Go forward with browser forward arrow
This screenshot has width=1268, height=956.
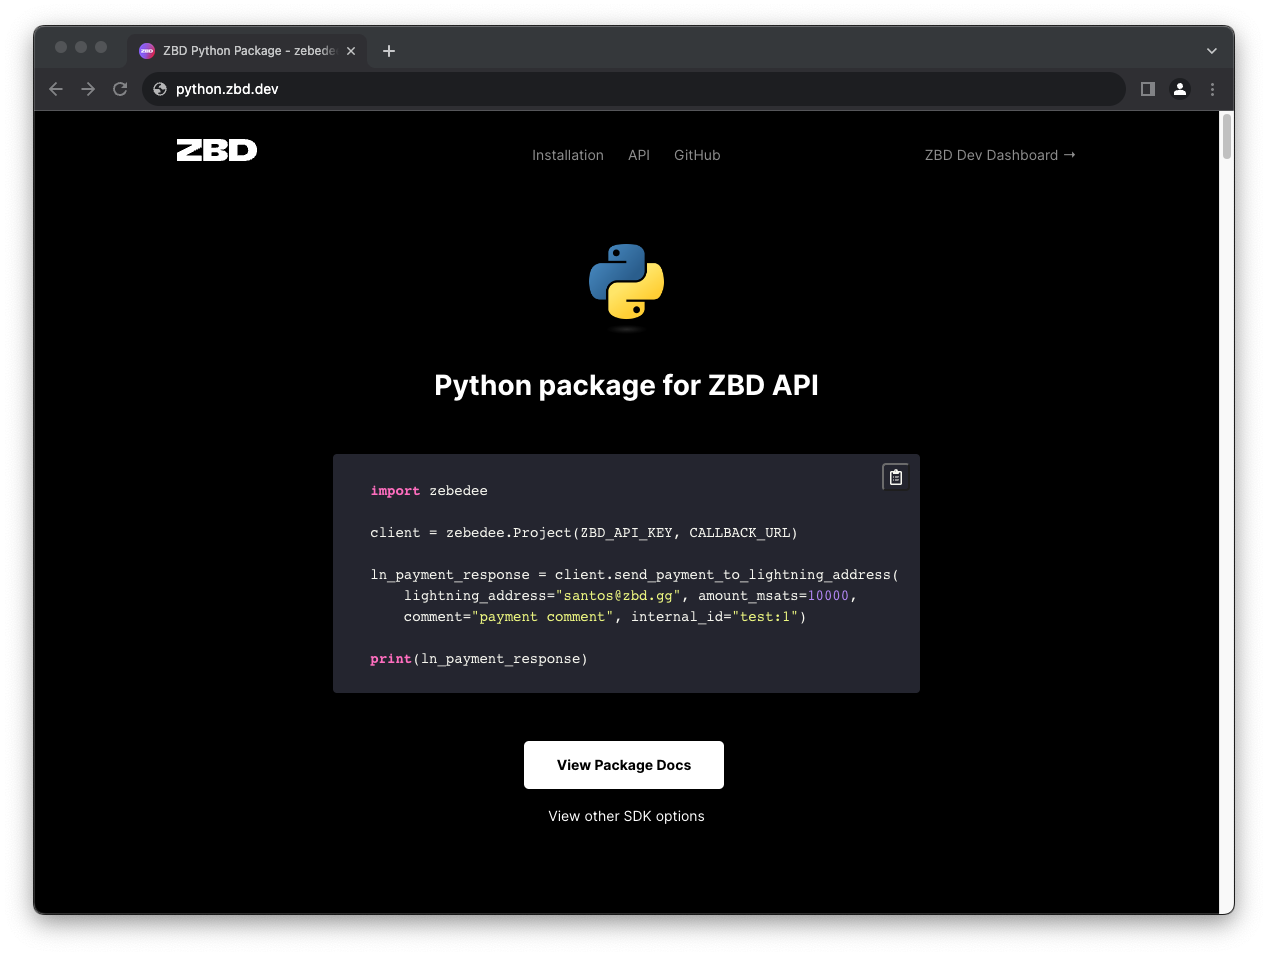[x=88, y=89]
